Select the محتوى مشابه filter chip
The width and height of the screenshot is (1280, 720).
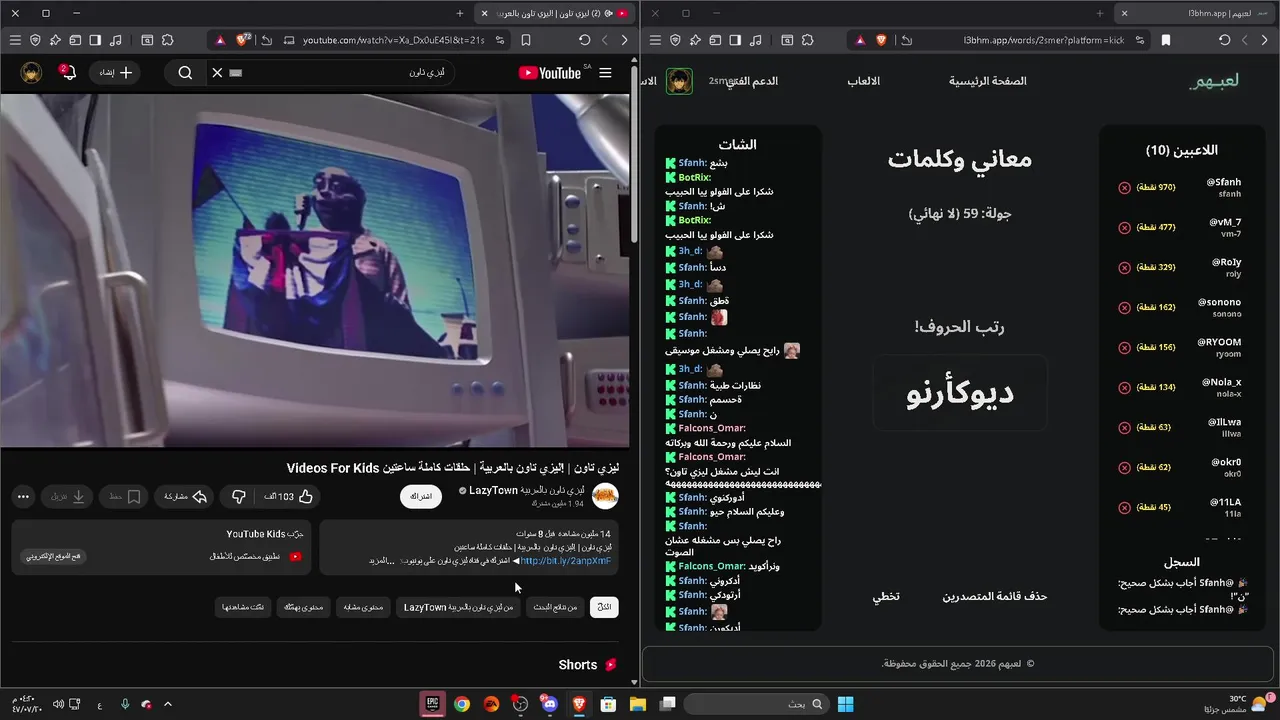click(x=363, y=607)
